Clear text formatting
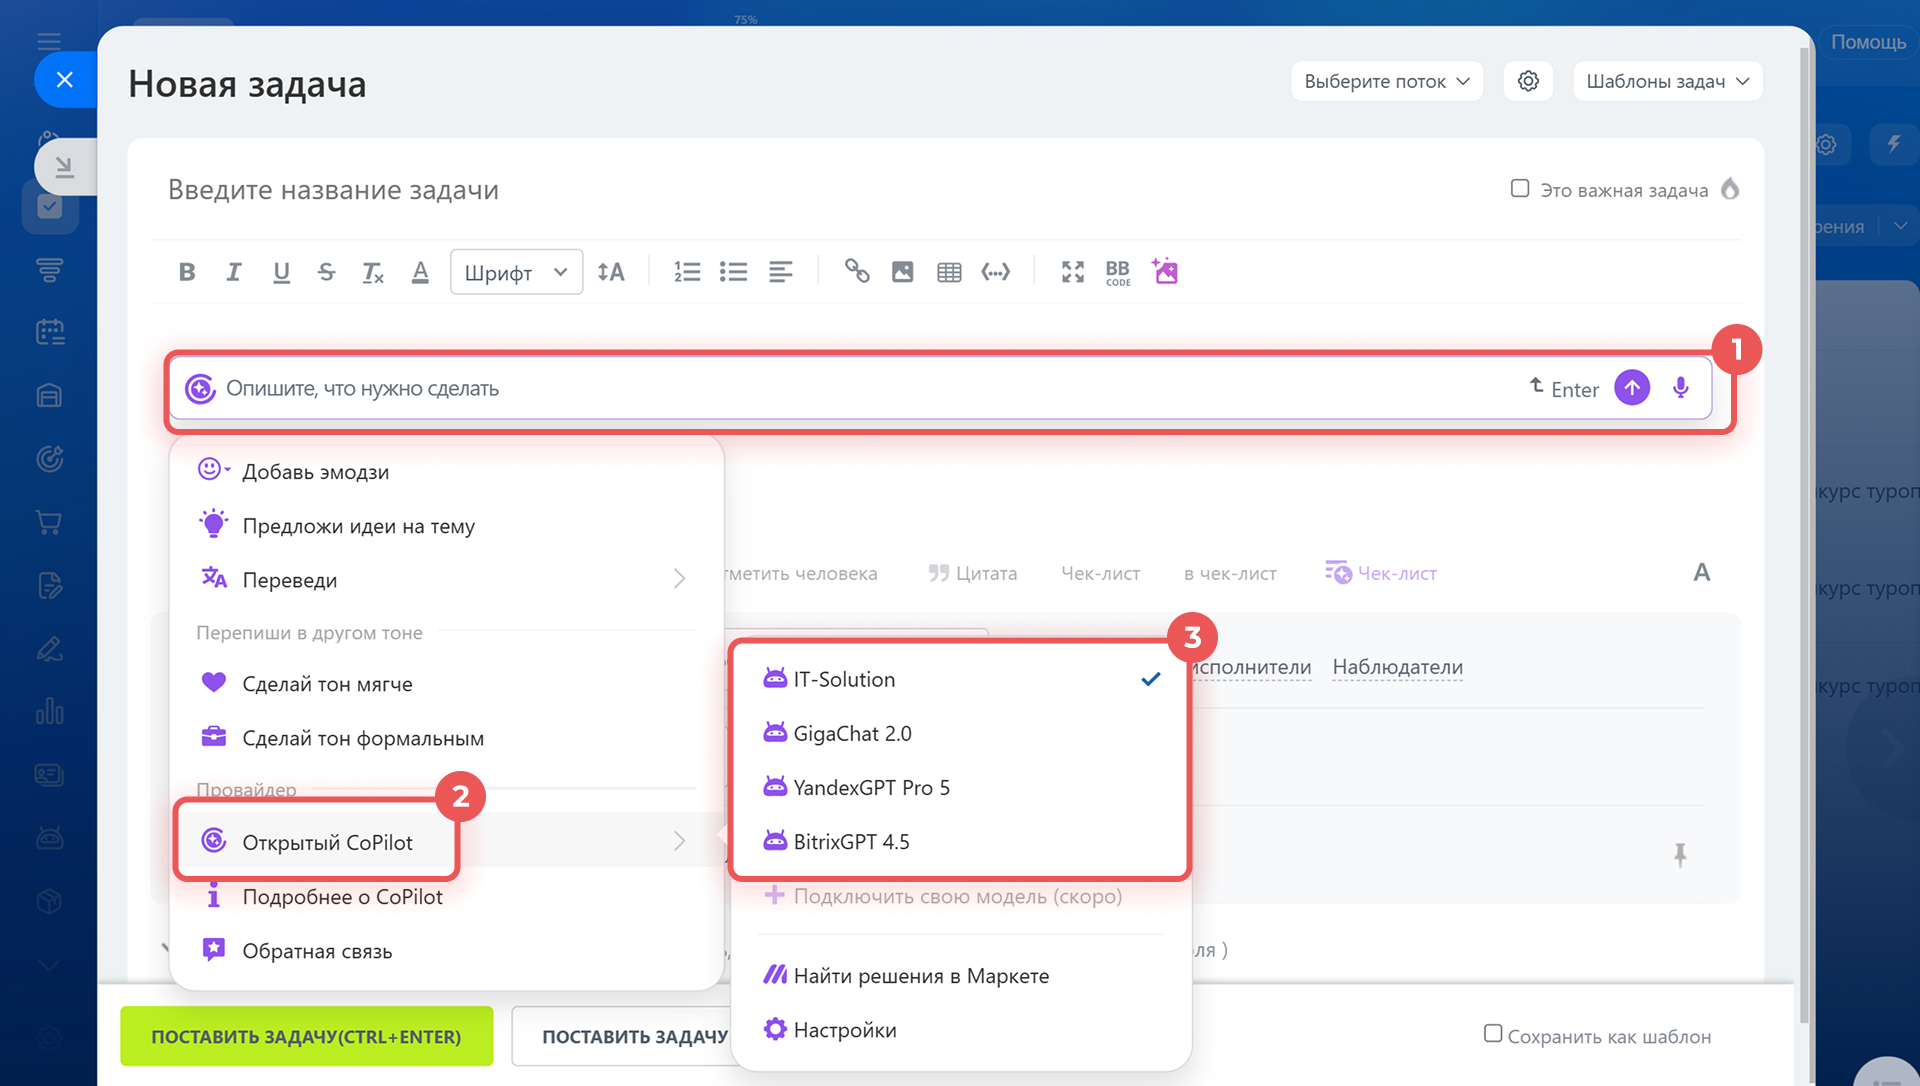This screenshot has height=1086, width=1920. pyautogui.click(x=373, y=272)
